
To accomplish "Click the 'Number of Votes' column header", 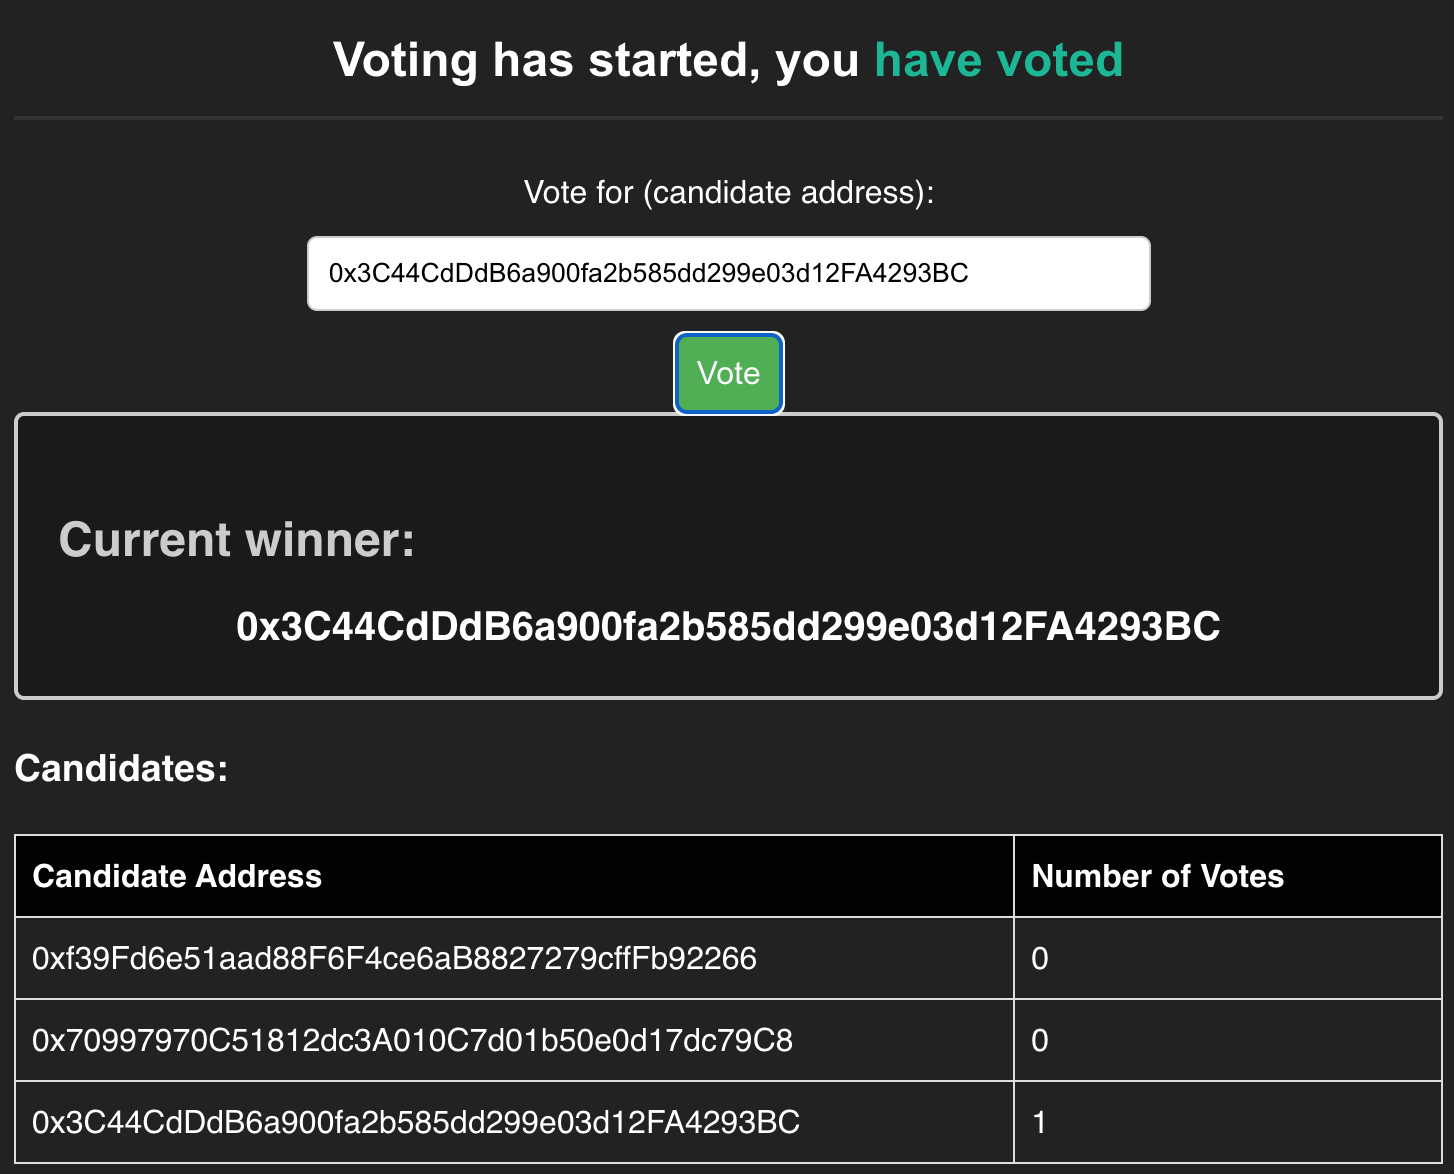I will tap(1158, 875).
